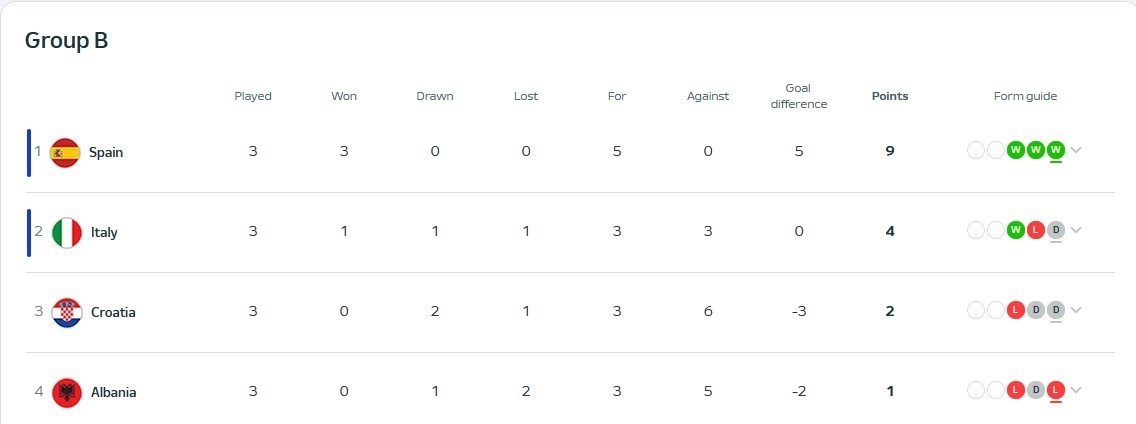Image resolution: width=1136 pixels, height=424 pixels.
Task: Click the Form guide column header
Action: (x=1025, y=96)
